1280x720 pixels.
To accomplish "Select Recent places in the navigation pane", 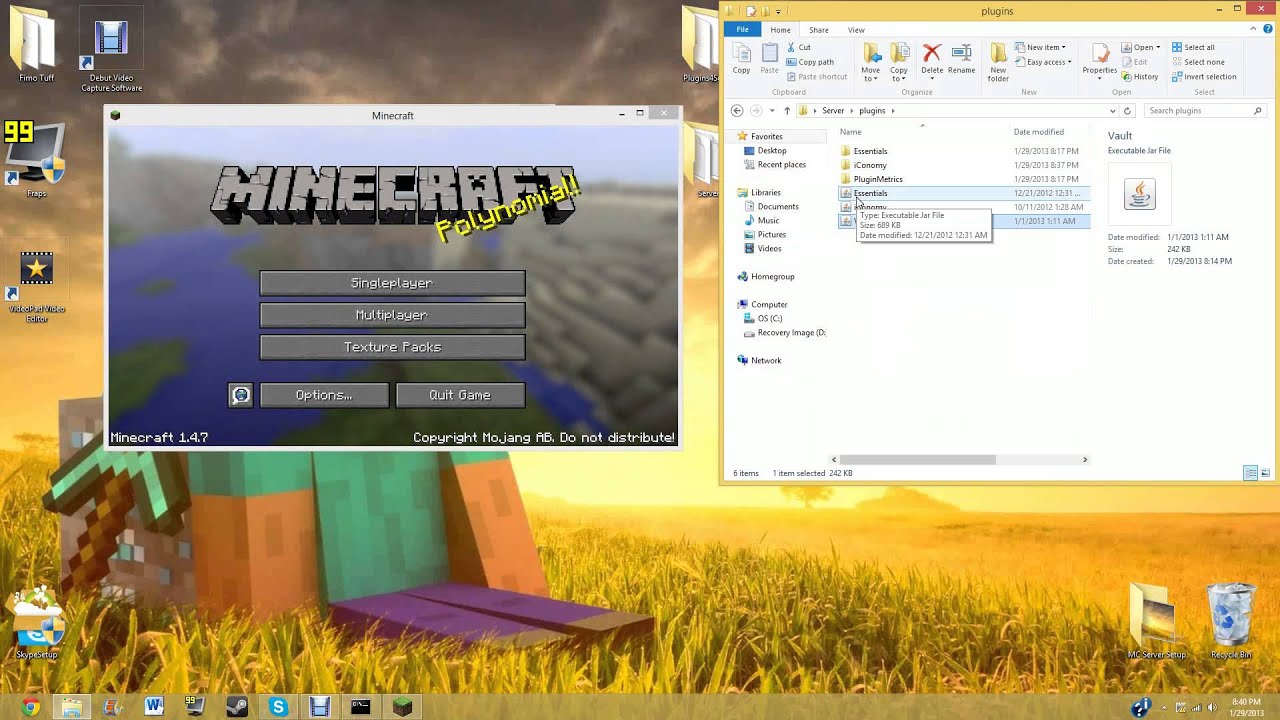I will (x=781, y=164).
